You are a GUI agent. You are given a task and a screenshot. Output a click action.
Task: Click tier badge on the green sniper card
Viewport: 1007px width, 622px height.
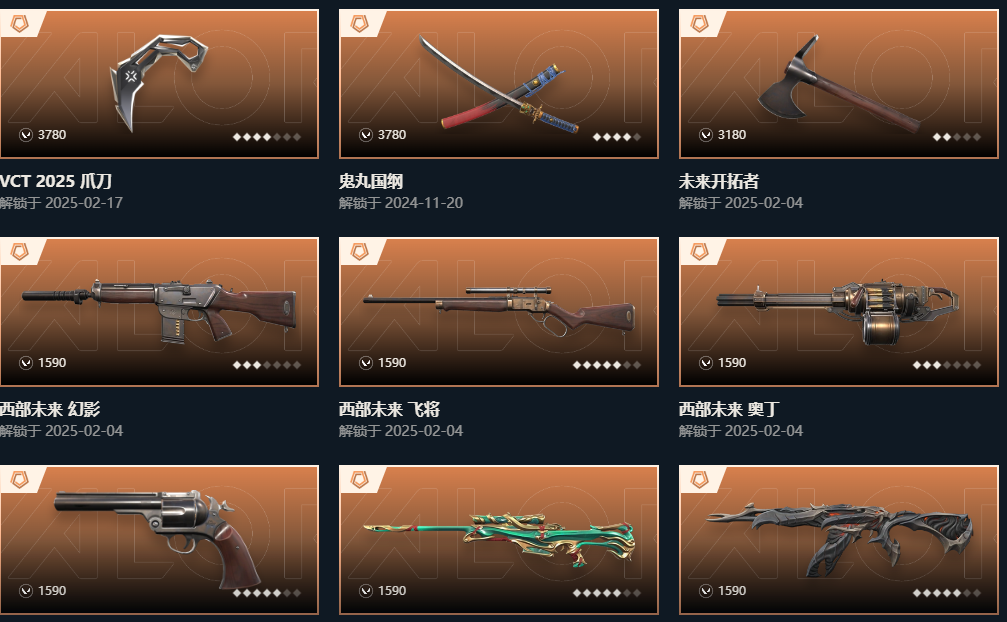[x=360, y=480]
